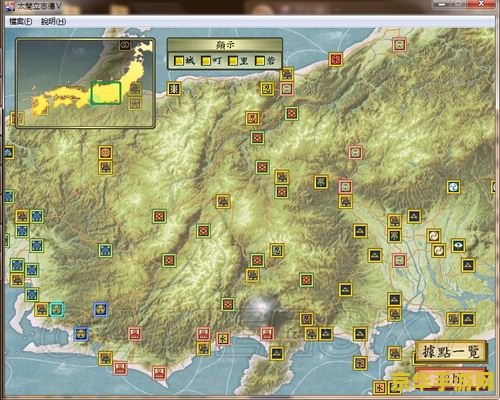The image size is (500, 400).
Task: Select blue-bordered crest on the southwest coastline
Action: click(81, 334)
